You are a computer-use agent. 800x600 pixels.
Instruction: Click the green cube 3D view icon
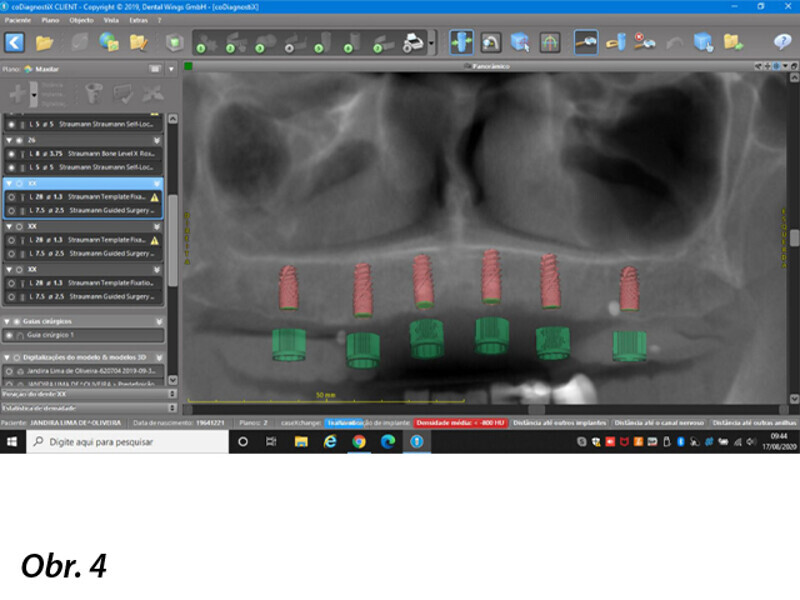coord(174,42)
